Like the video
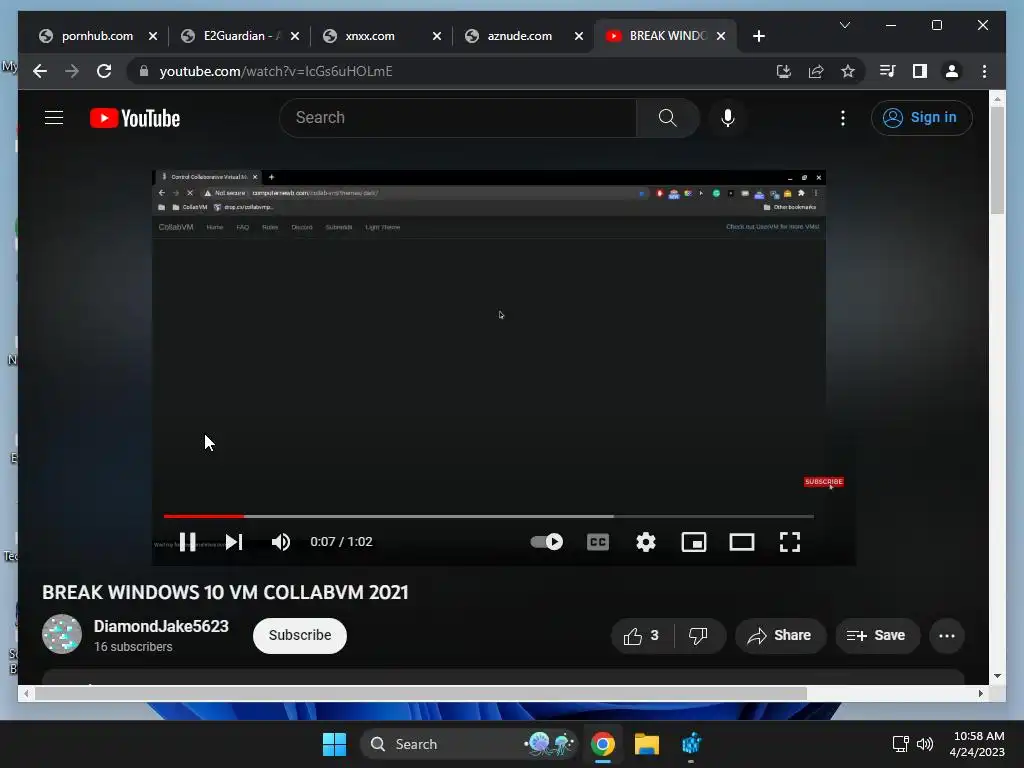1024x768 pixels. tap(642, 636)
